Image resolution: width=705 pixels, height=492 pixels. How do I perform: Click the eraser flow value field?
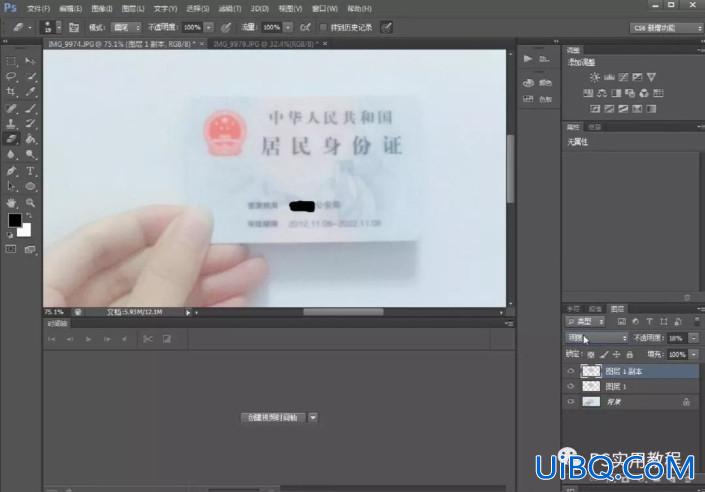(x=272, y=27)
